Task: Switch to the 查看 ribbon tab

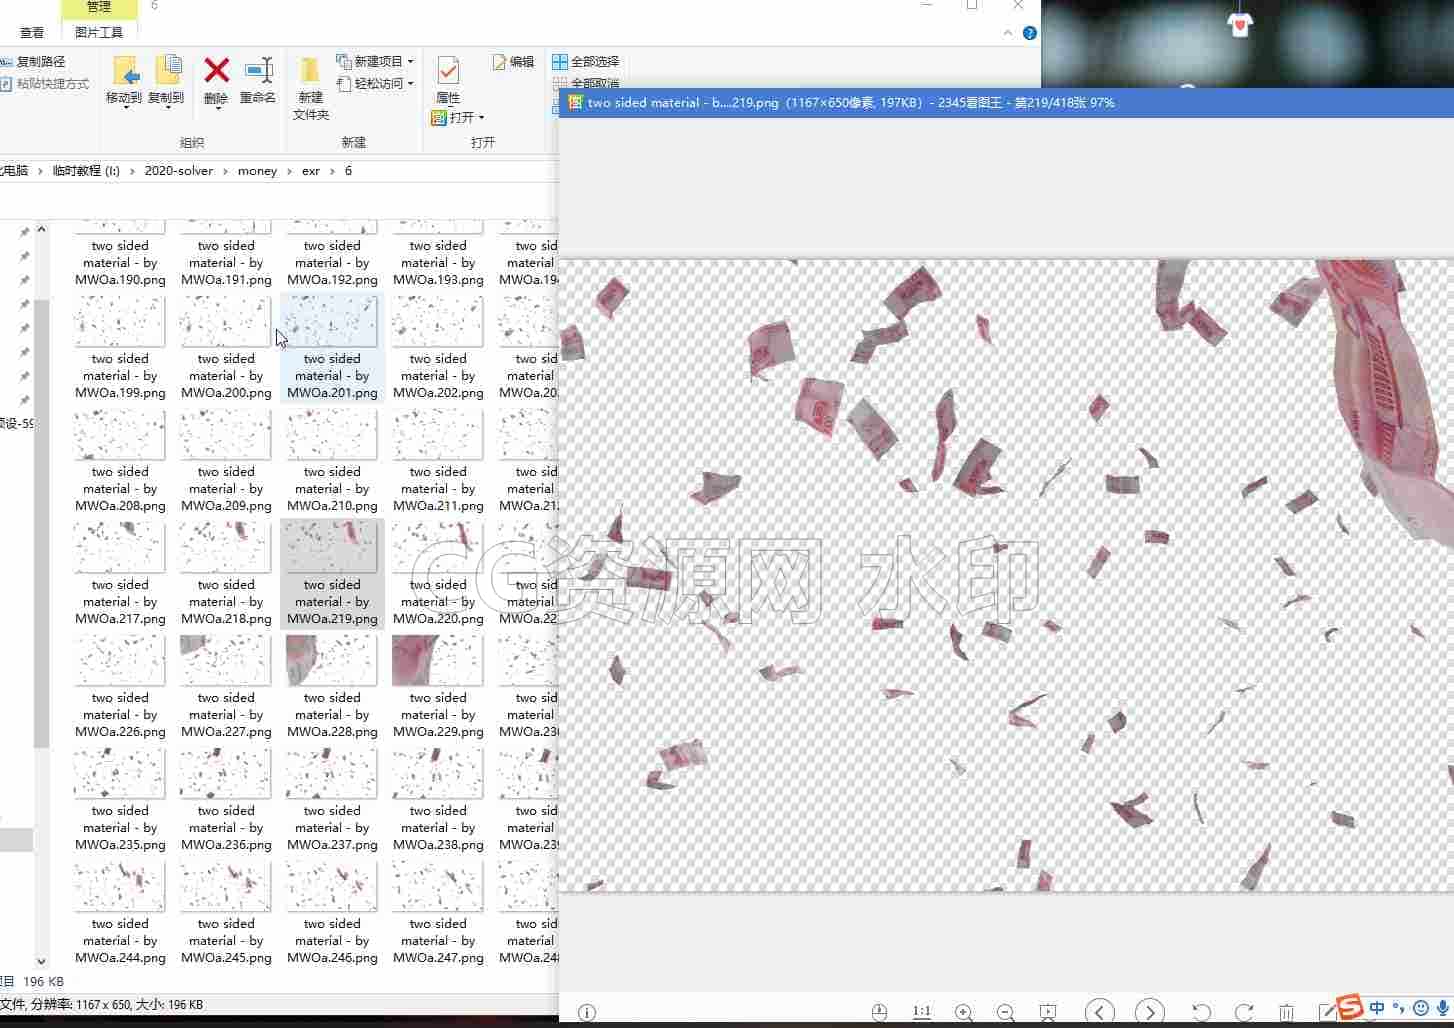Action: [32, 33]
